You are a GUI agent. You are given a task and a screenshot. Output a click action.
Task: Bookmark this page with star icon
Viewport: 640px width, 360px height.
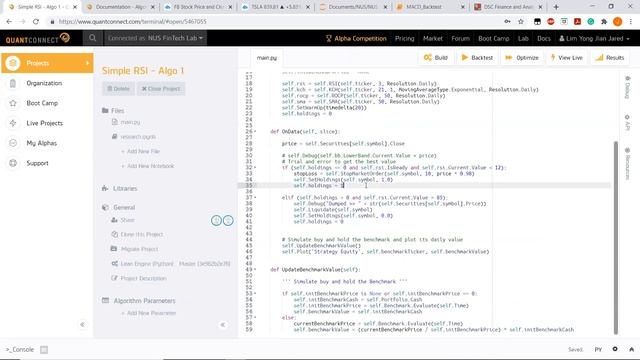click(x=520, y=21)
